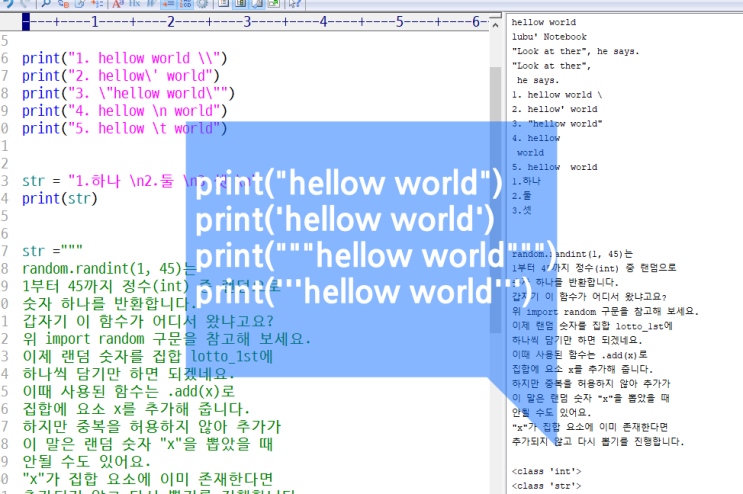
Task: Click the print(str) code line
Action: coord(60,198)
